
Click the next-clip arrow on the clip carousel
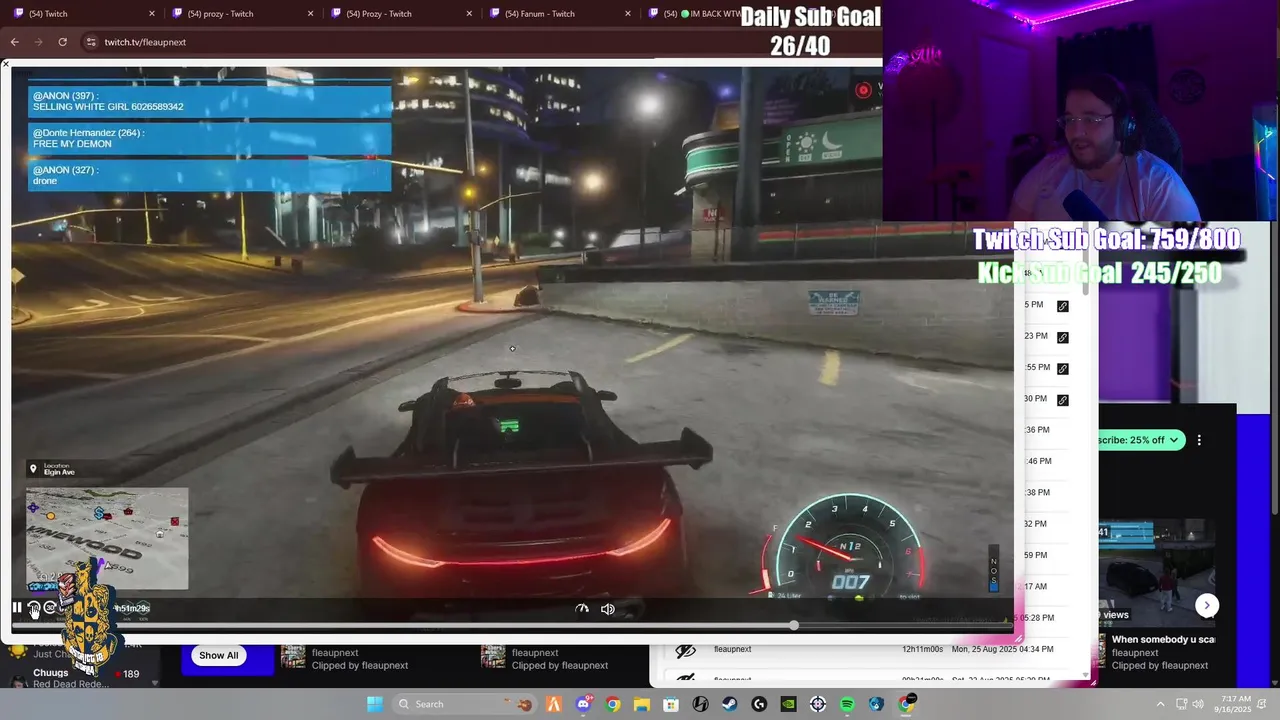[1207, 605]
